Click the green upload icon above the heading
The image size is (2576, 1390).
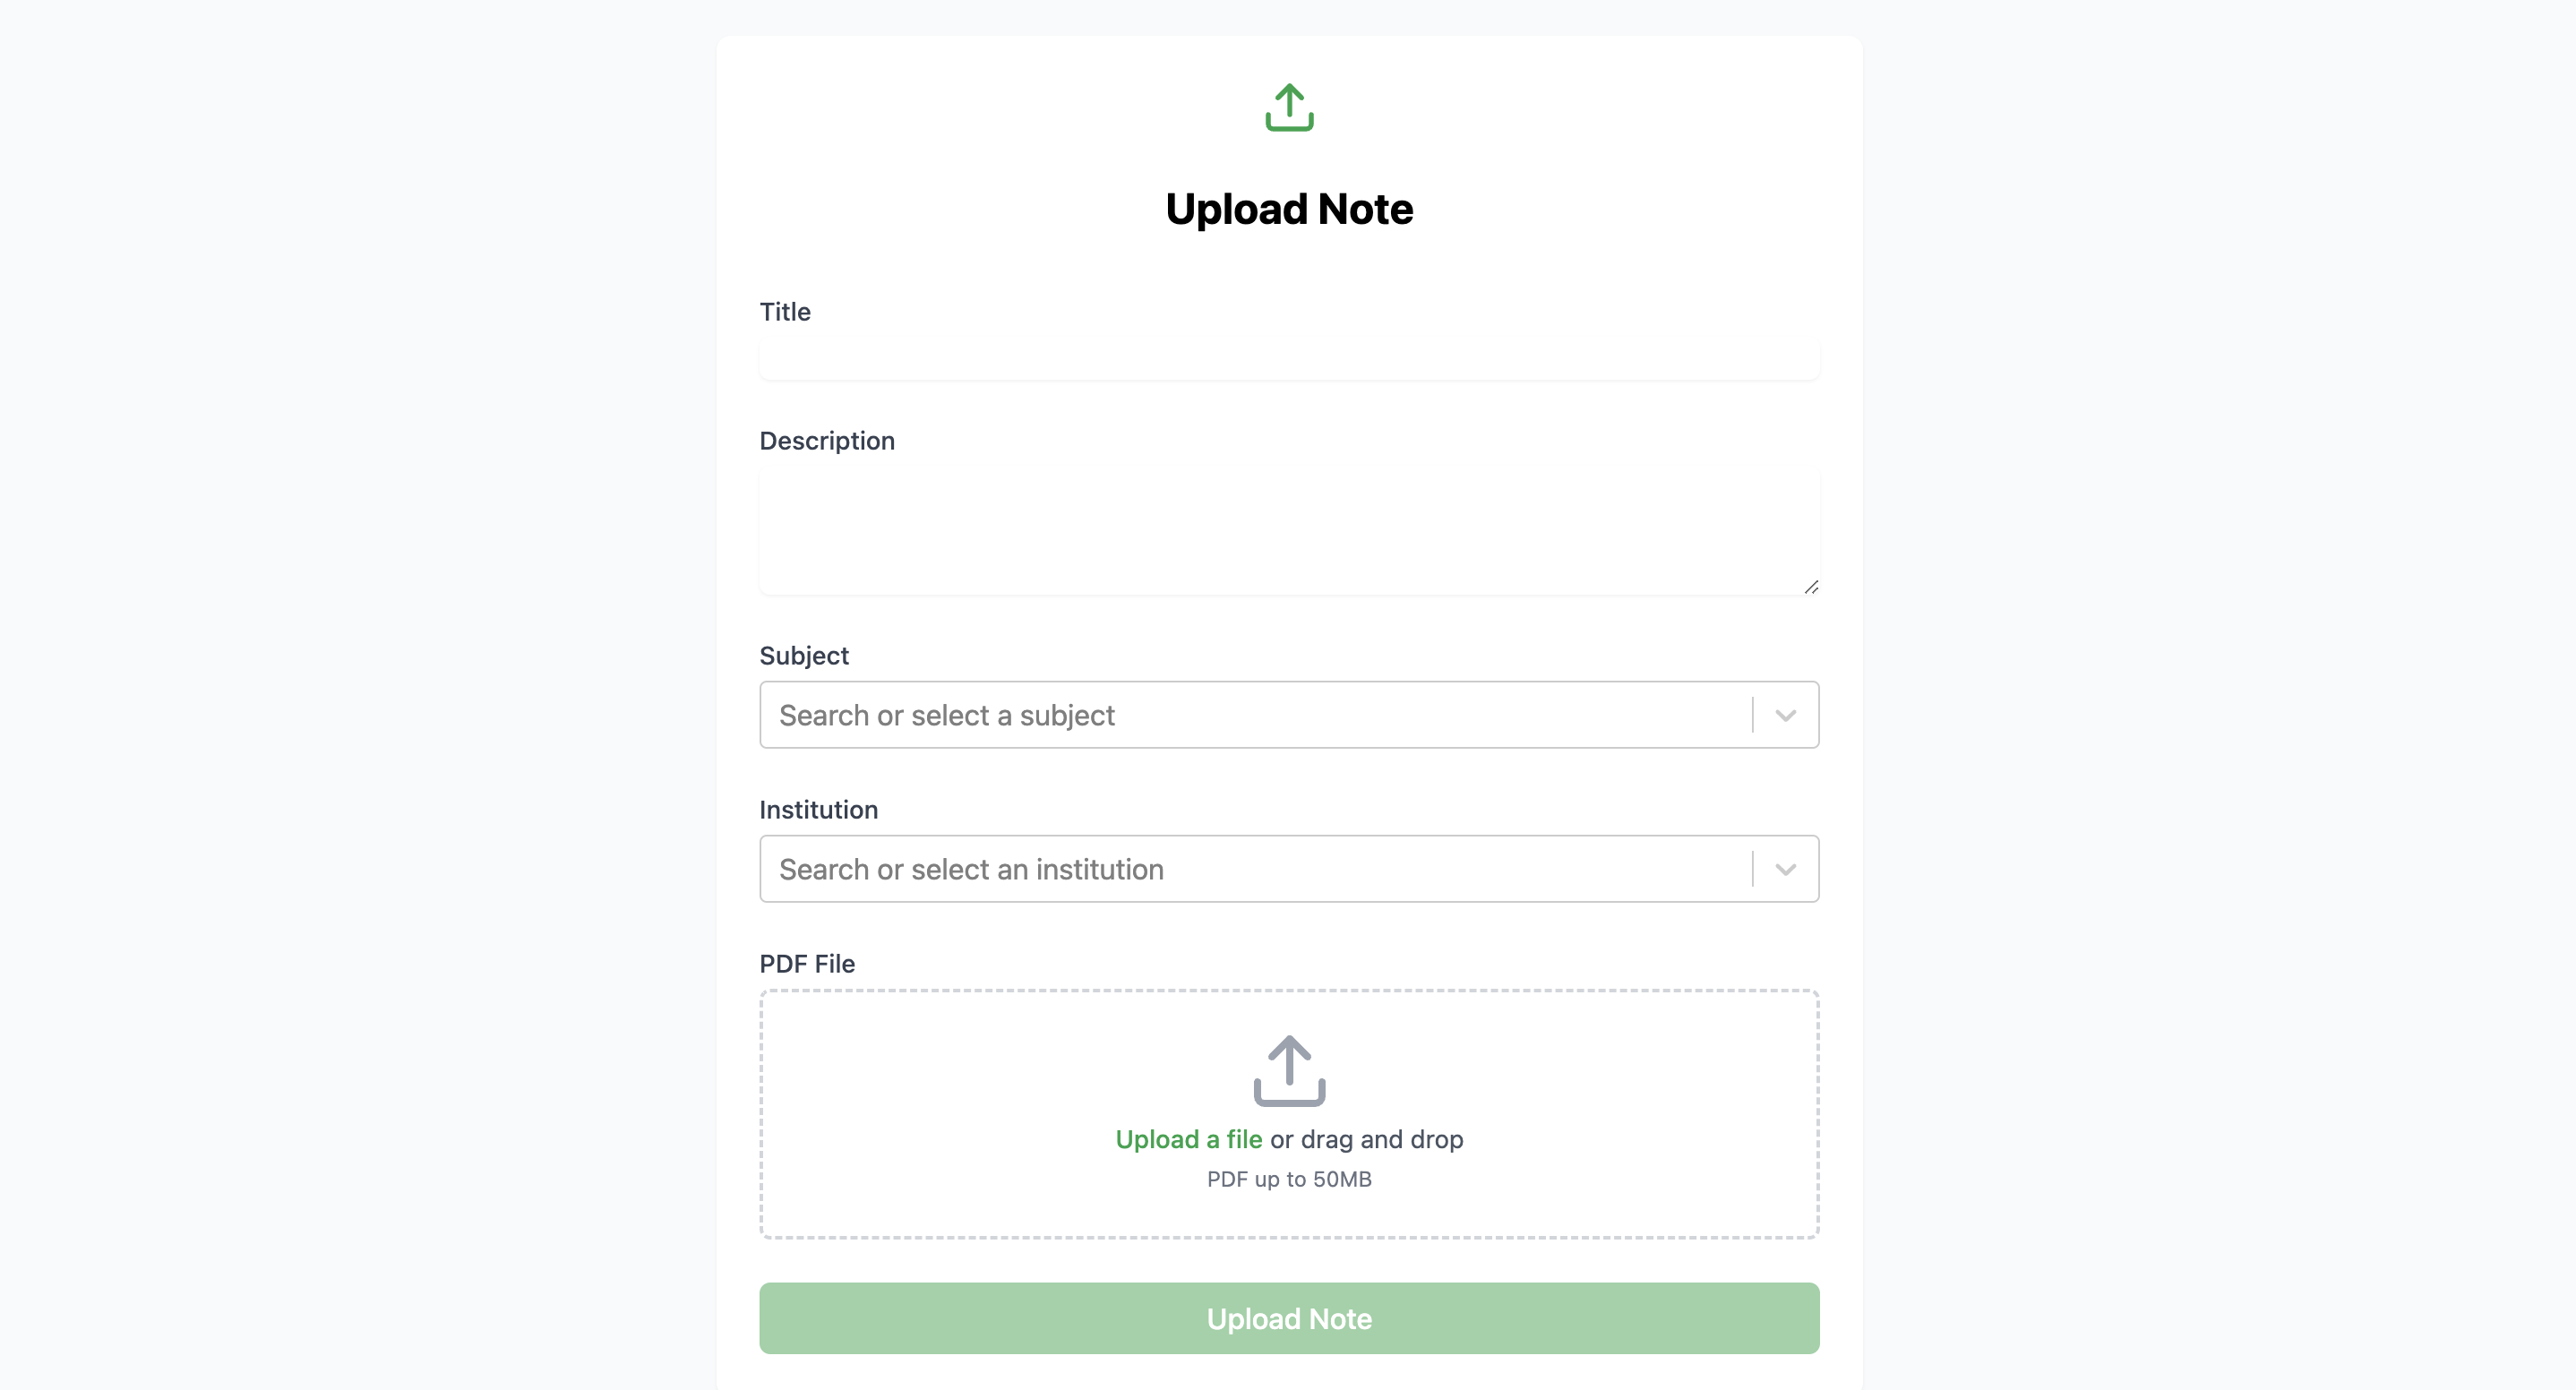[1289, 107]
